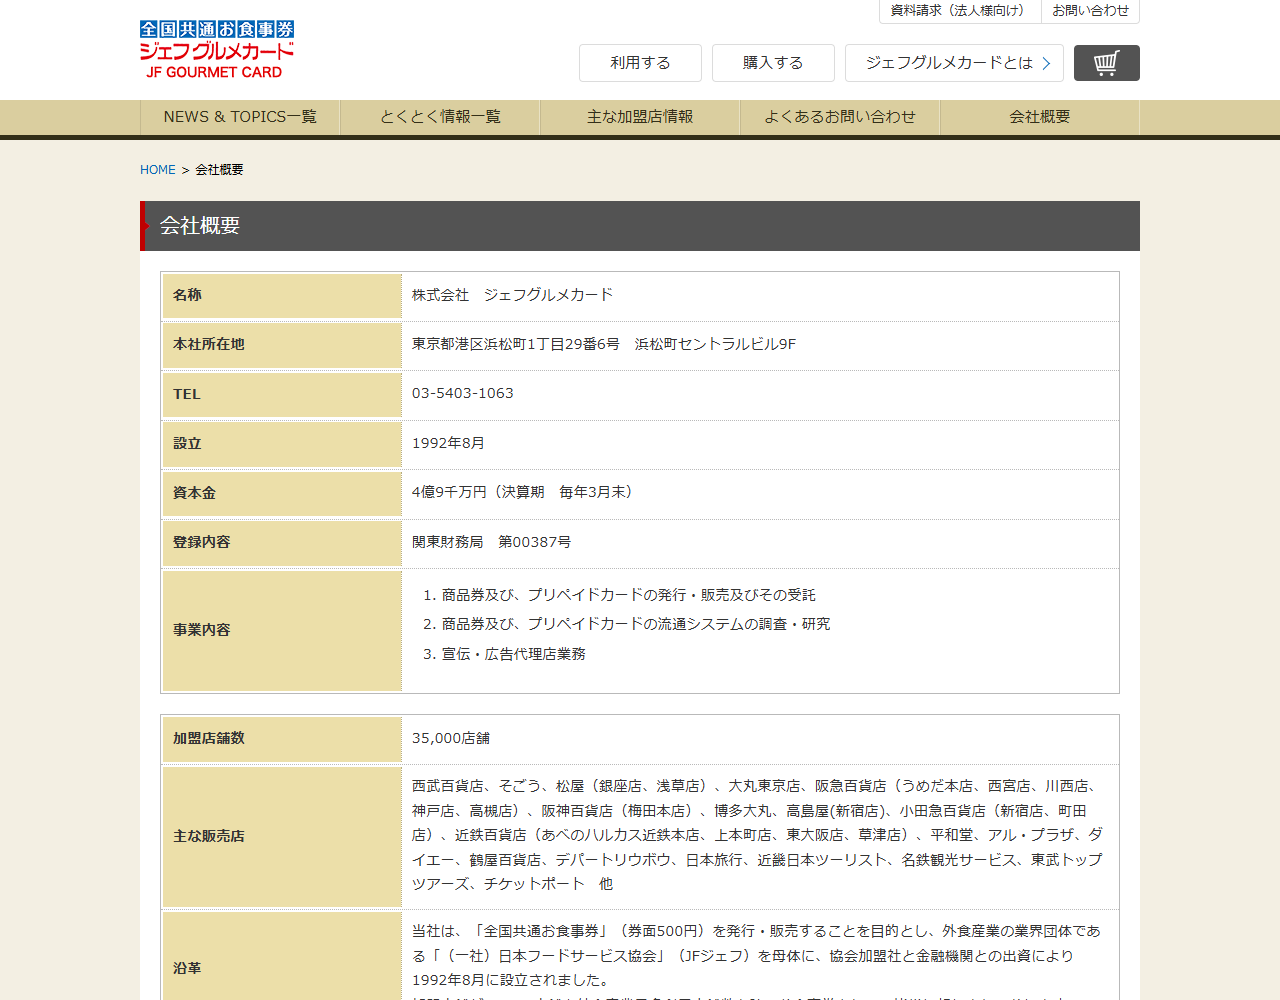Go to NEWS & TOPICS一覧 tab
Viewport: 1280px width, 1000px height.
tap(240, 117)
